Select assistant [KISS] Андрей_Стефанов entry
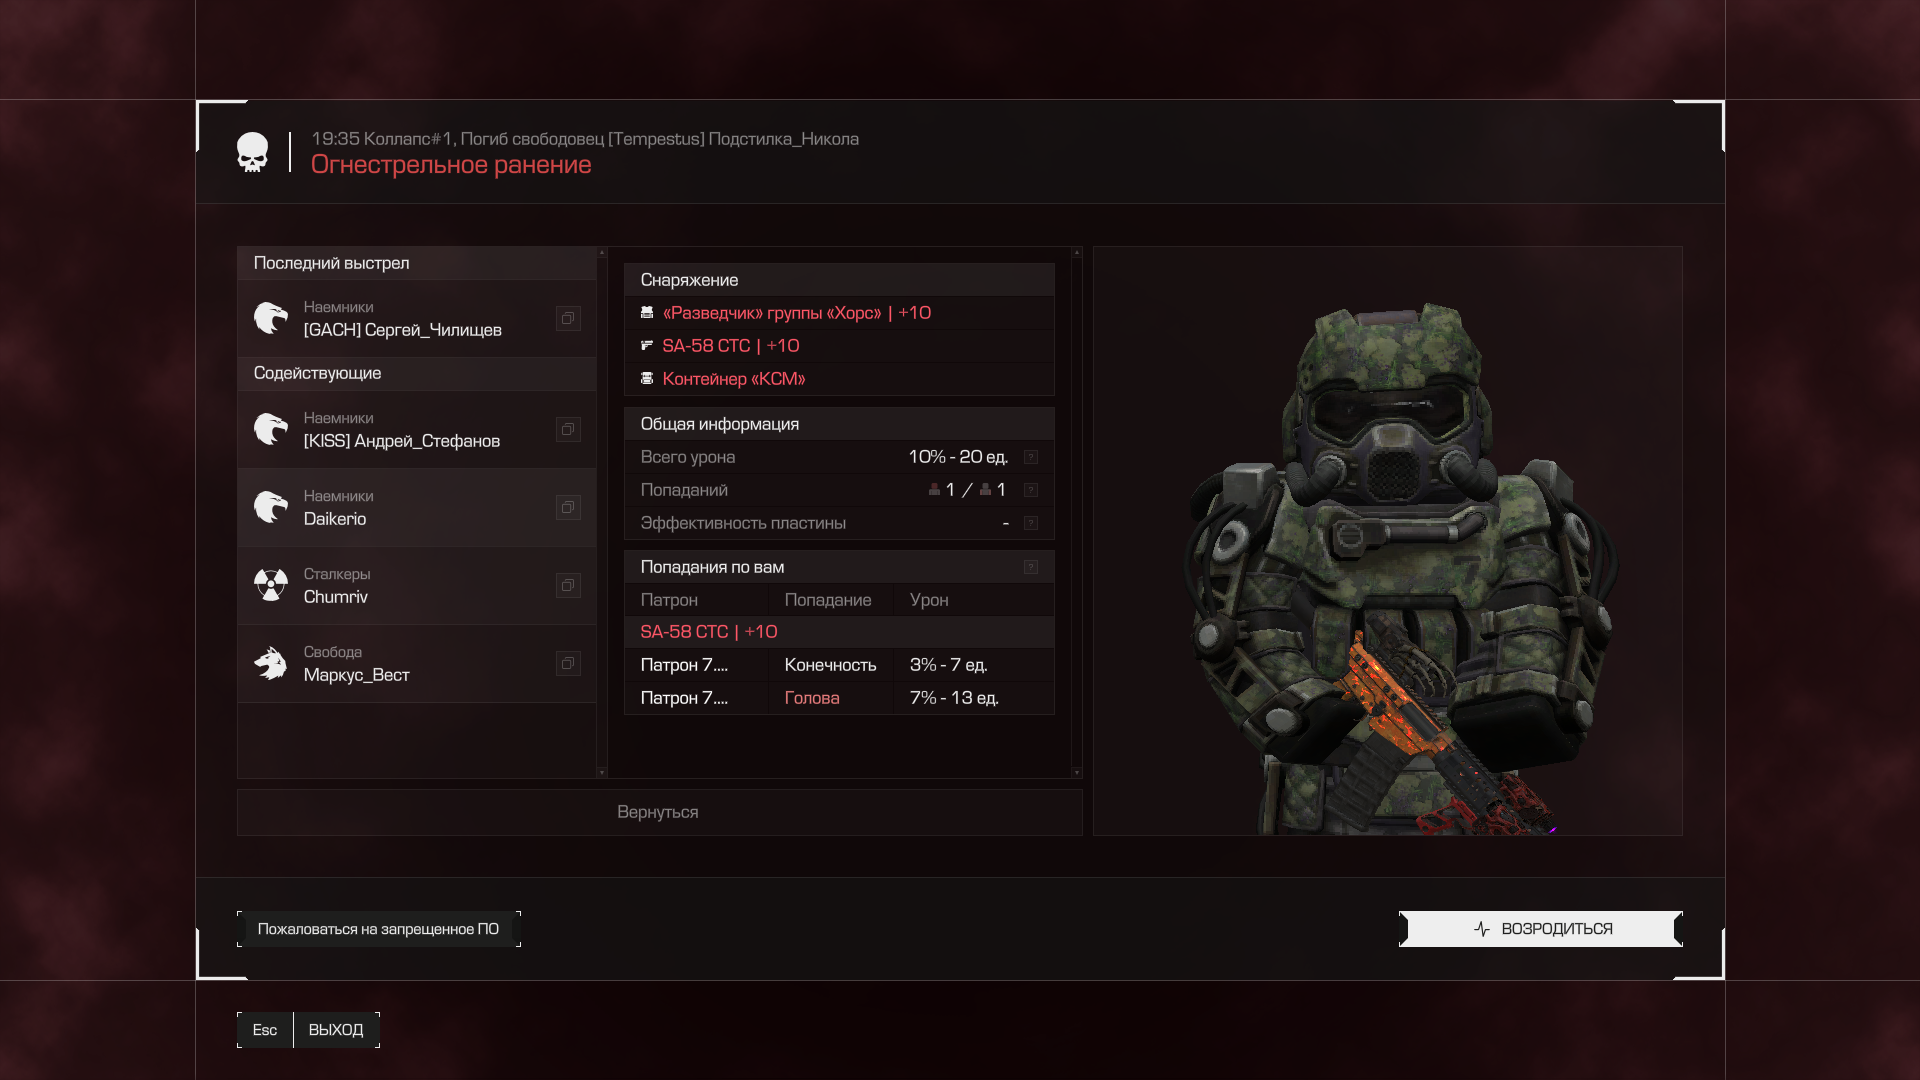1920x1080 pixels. tap(417, 429)
